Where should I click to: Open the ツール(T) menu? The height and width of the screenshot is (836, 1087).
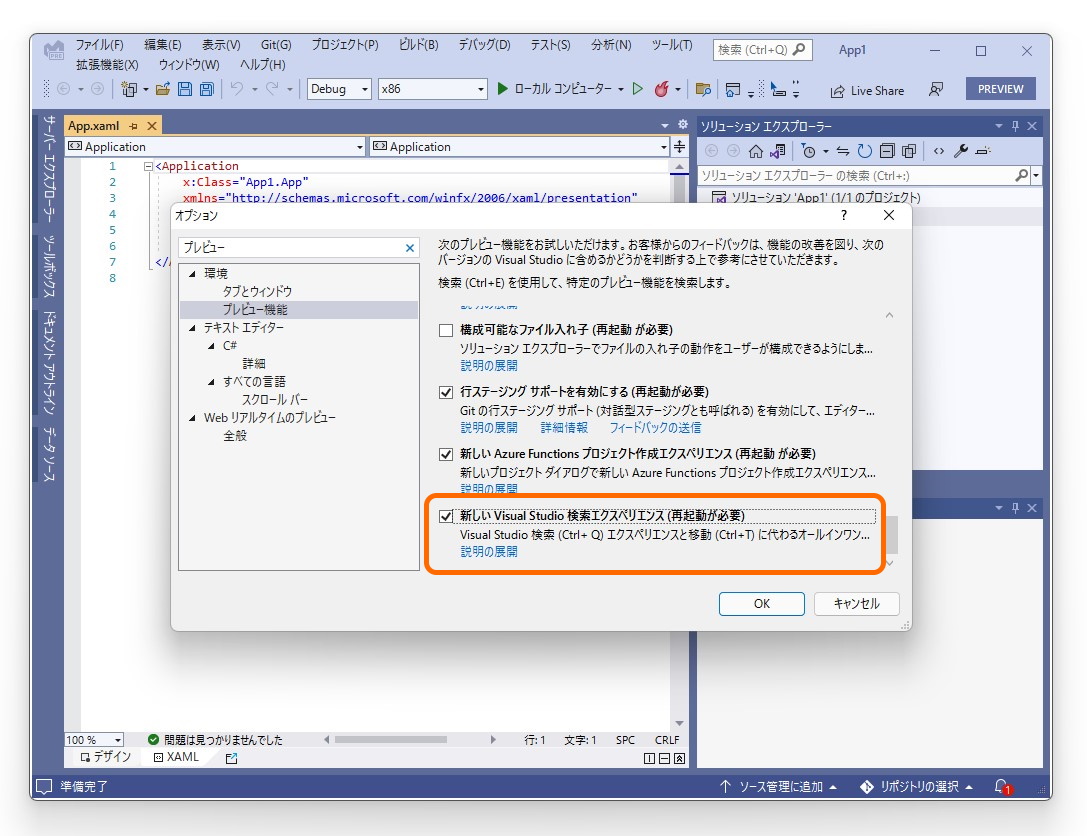[672, 45]
